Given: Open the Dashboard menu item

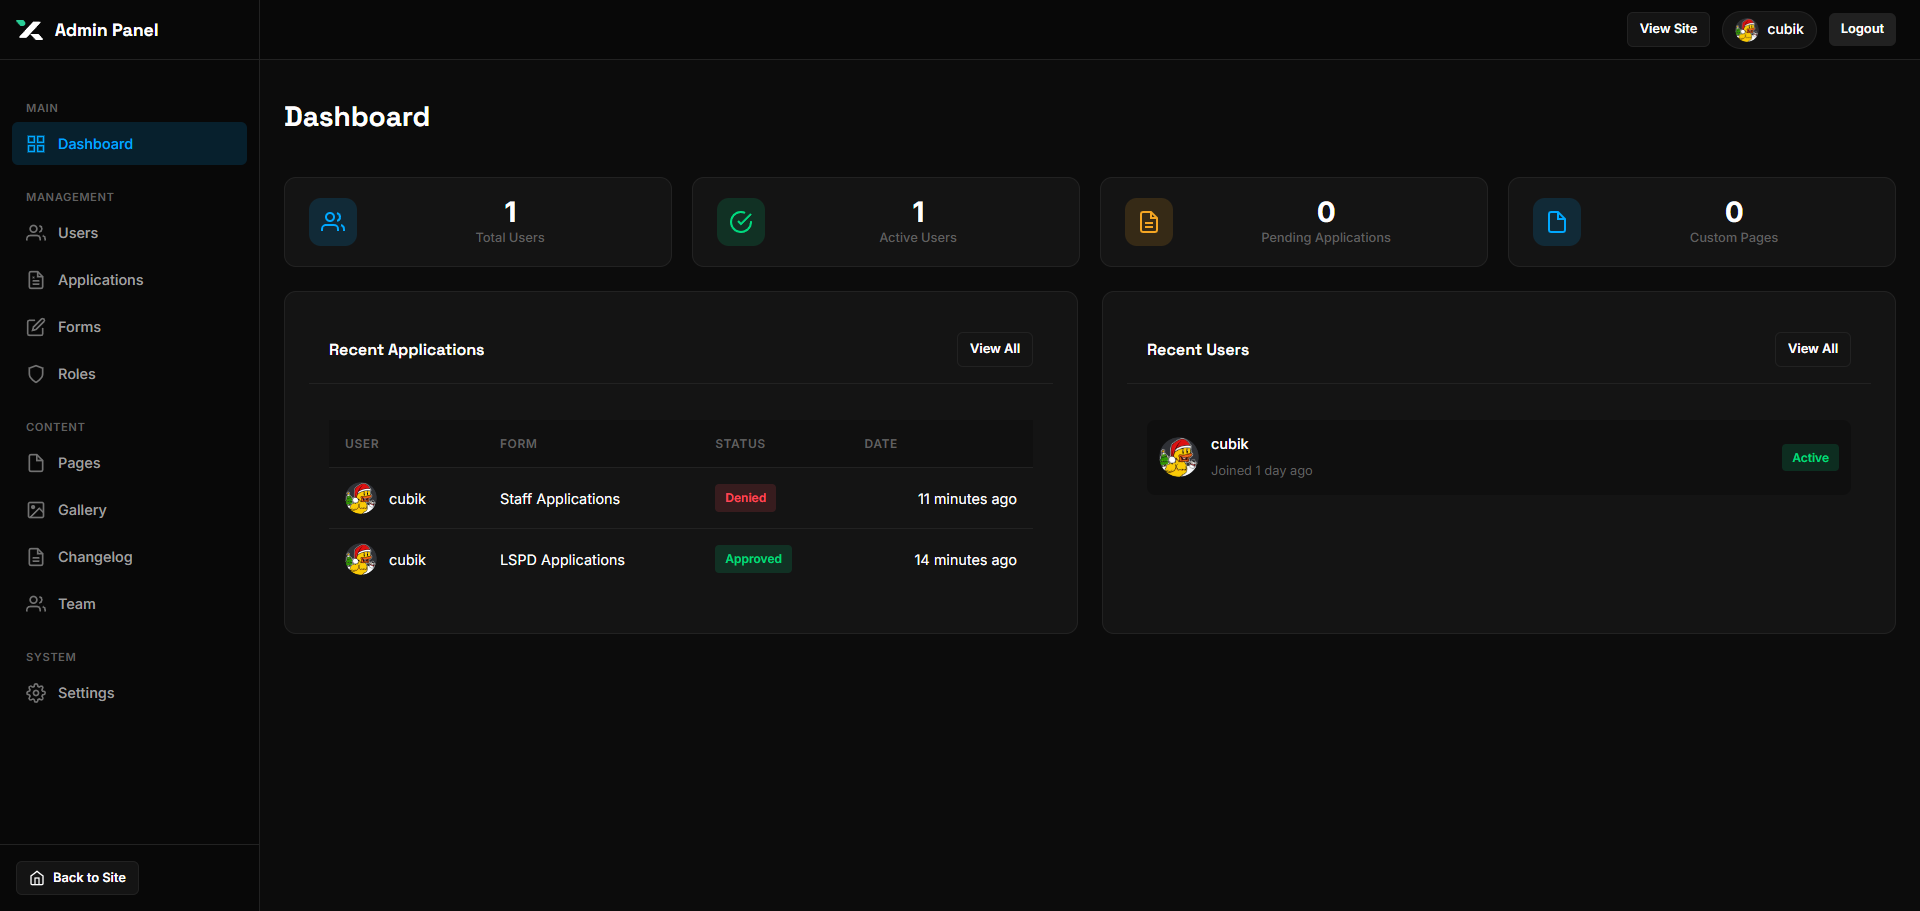Looking at the screenshot, I should pos(129,144).
